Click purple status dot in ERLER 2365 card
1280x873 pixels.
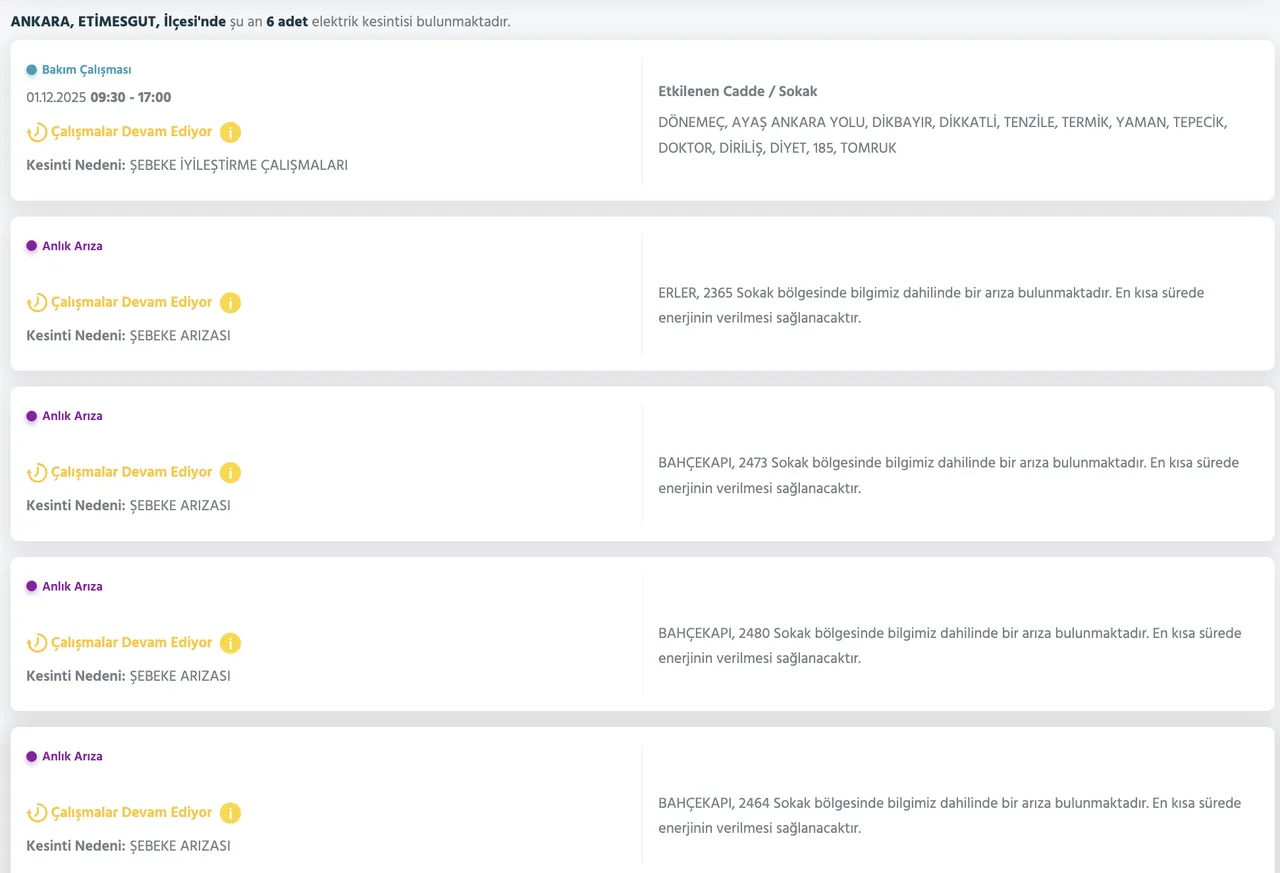[x=31, y=246]
